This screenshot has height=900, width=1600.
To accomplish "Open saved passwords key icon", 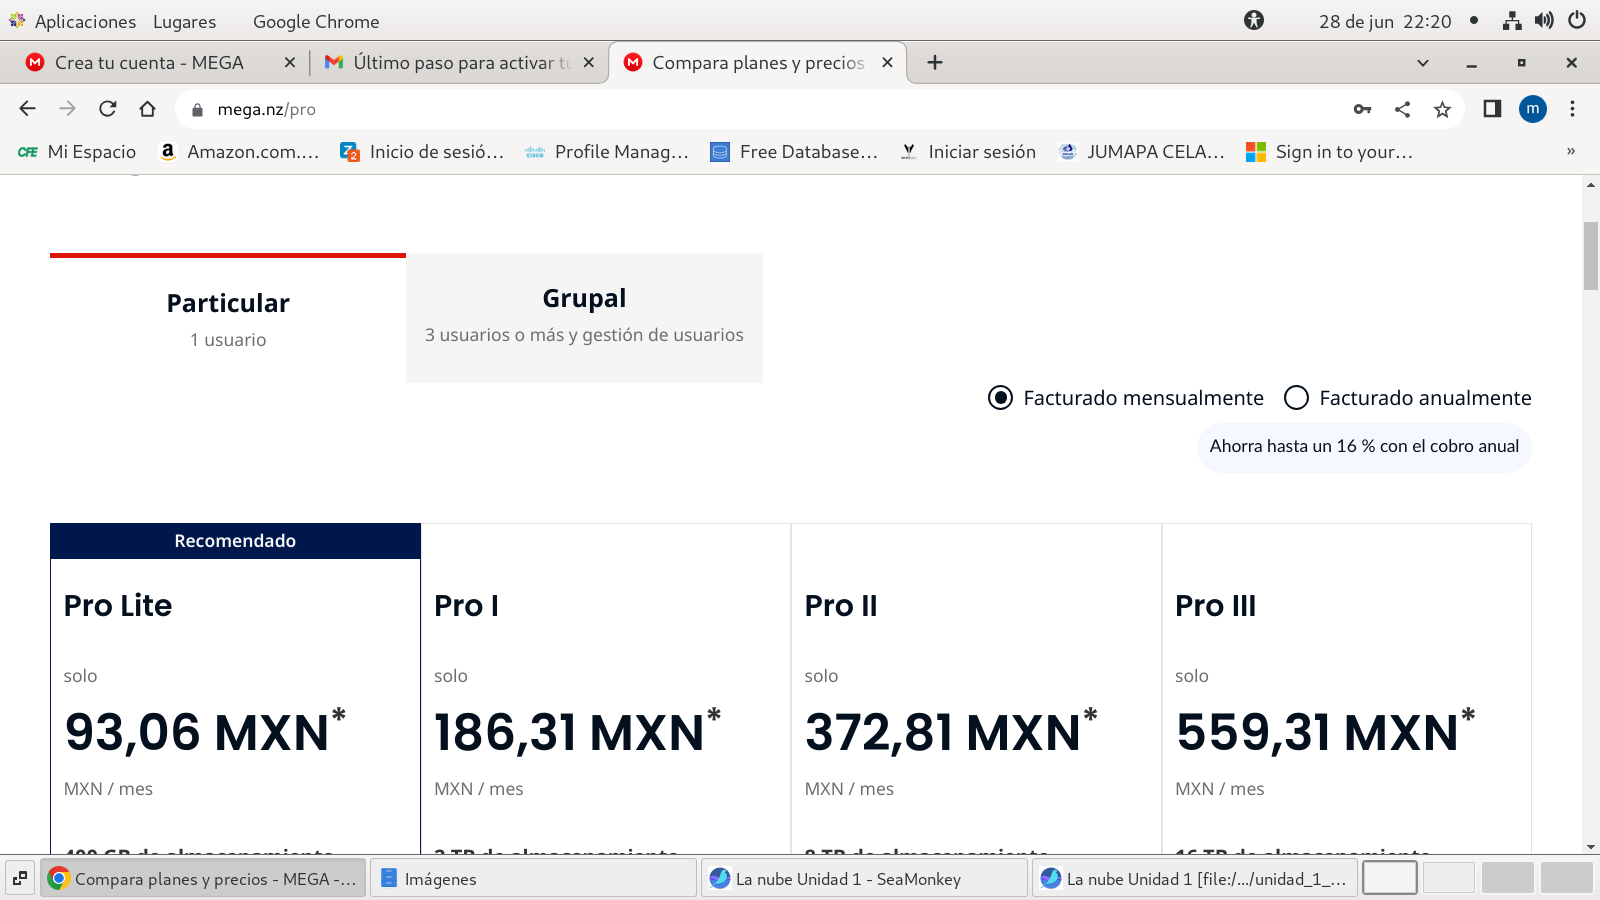I will pyautogui.click(x=1362, y=109).
